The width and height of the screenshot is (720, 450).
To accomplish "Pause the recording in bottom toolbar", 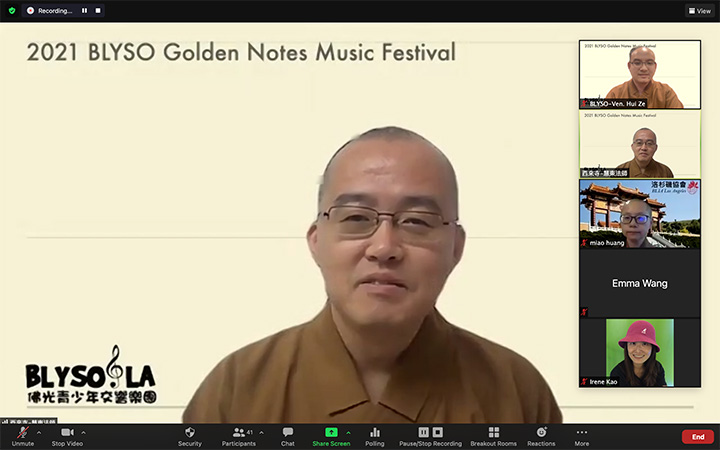I will click(423, 432).
